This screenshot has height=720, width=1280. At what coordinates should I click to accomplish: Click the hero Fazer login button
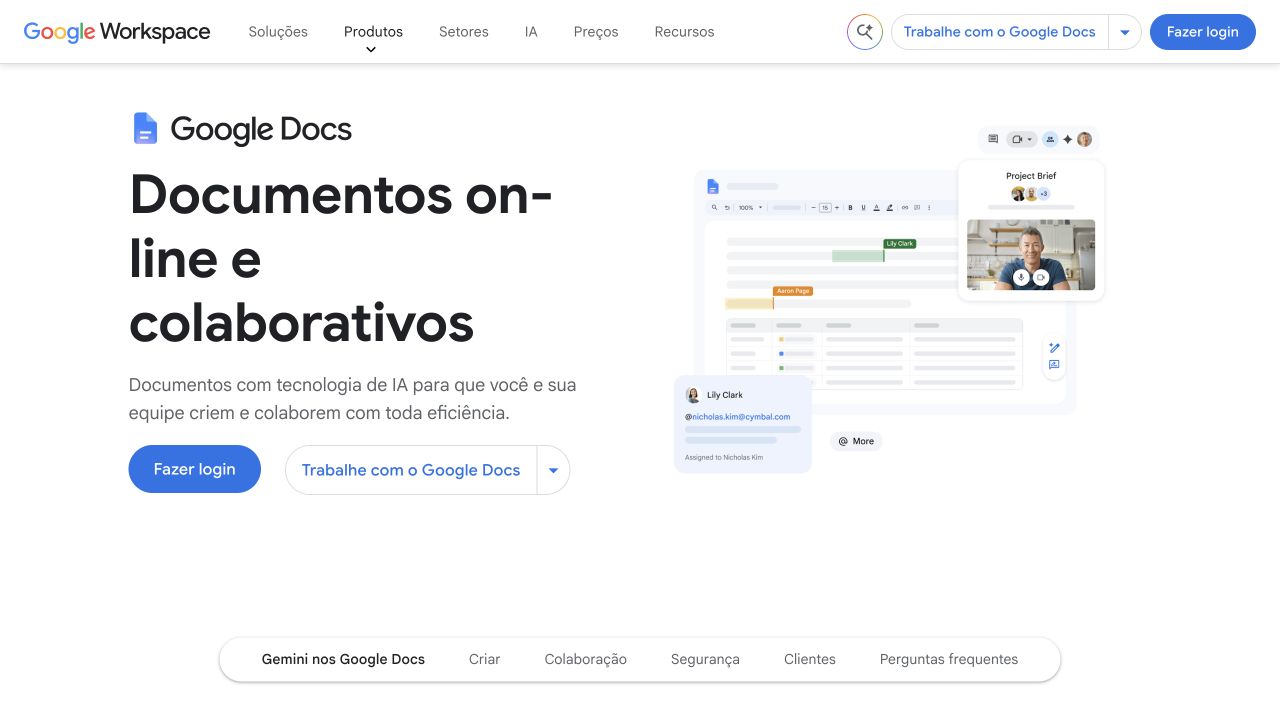tap(195, 469)
